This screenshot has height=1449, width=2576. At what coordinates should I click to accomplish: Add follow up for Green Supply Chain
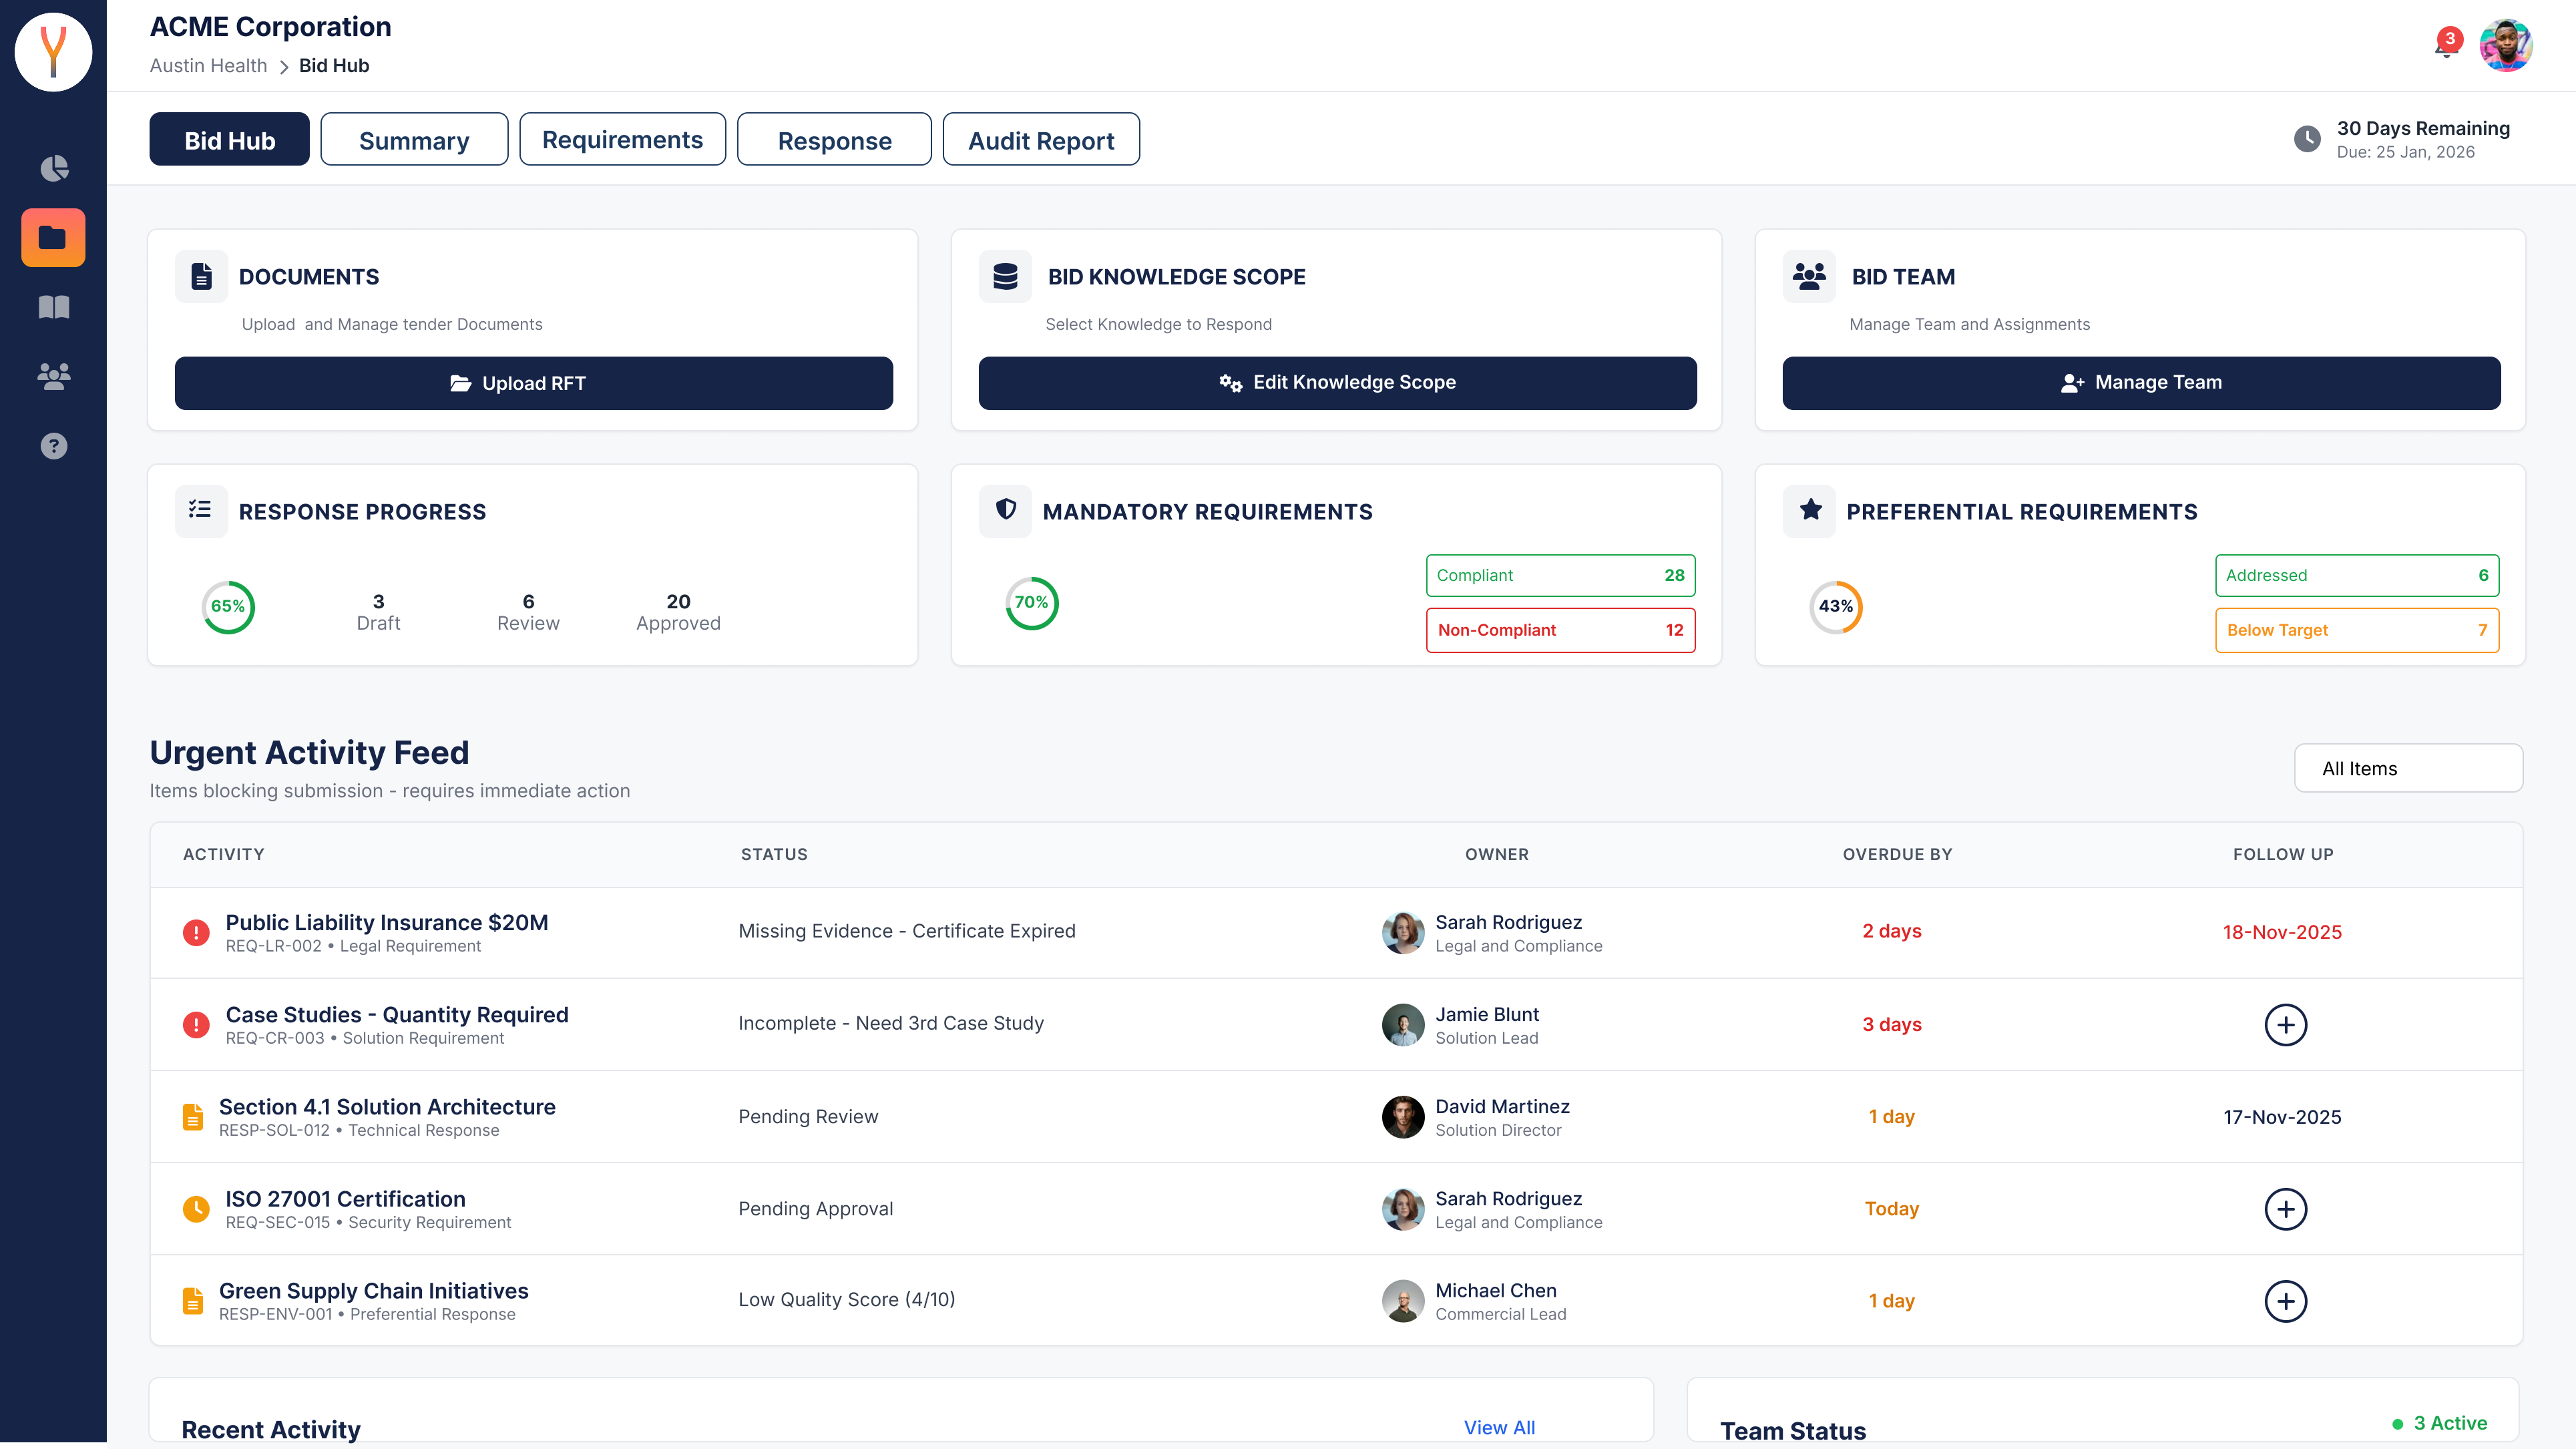click(2285, 1301)
